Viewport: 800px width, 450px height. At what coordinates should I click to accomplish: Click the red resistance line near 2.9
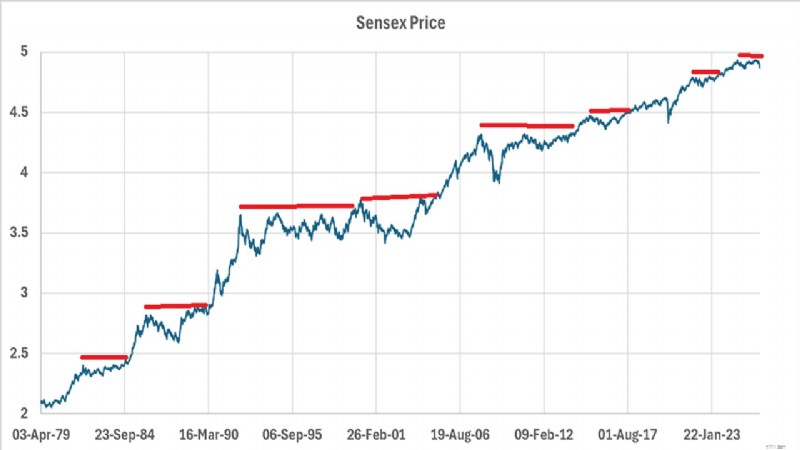[x=176, y=306]
